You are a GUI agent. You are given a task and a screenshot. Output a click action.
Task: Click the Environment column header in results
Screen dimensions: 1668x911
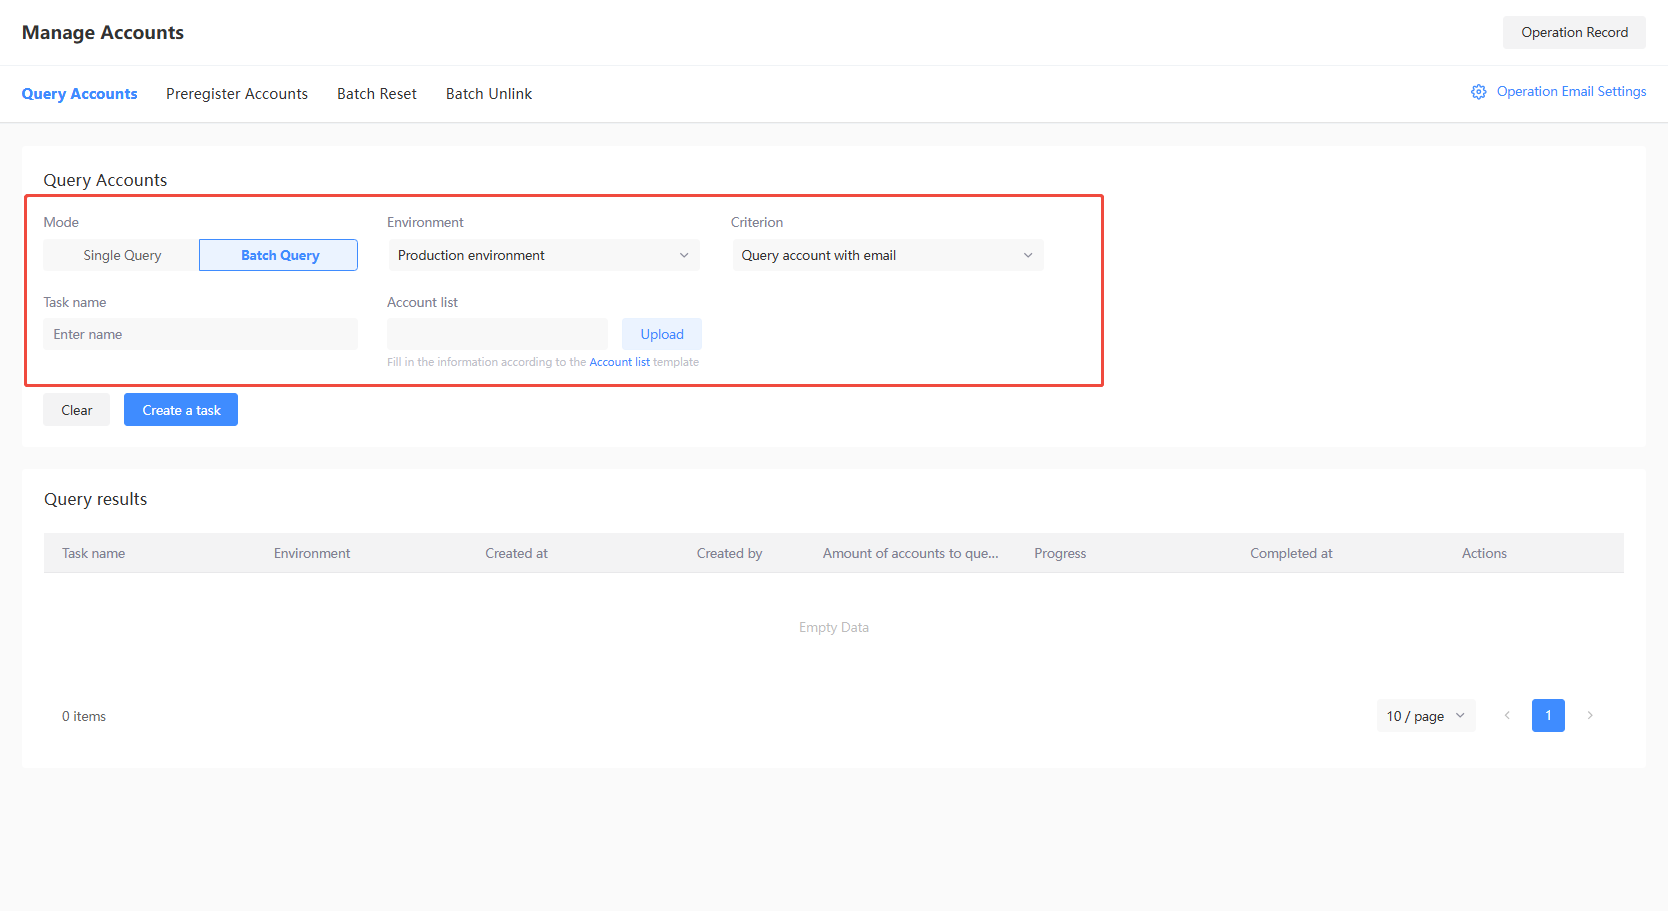pos(312,553)
